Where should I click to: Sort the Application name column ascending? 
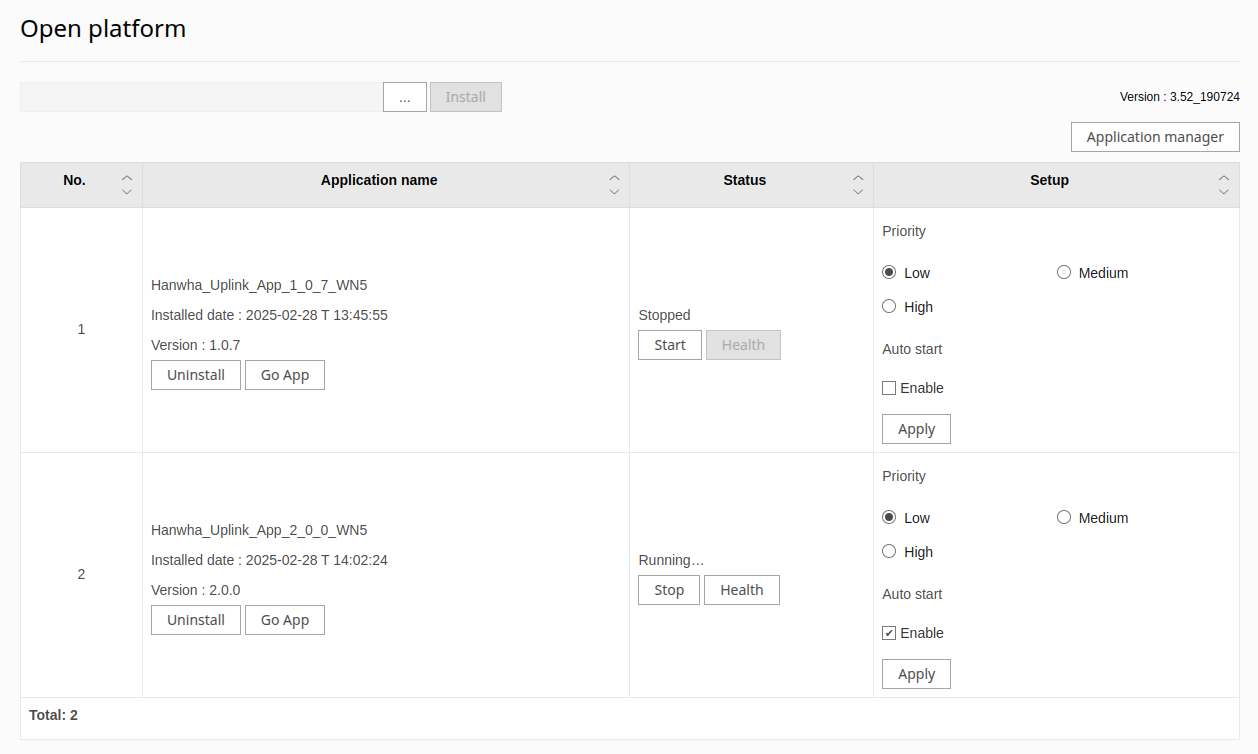tap(614, 175)
